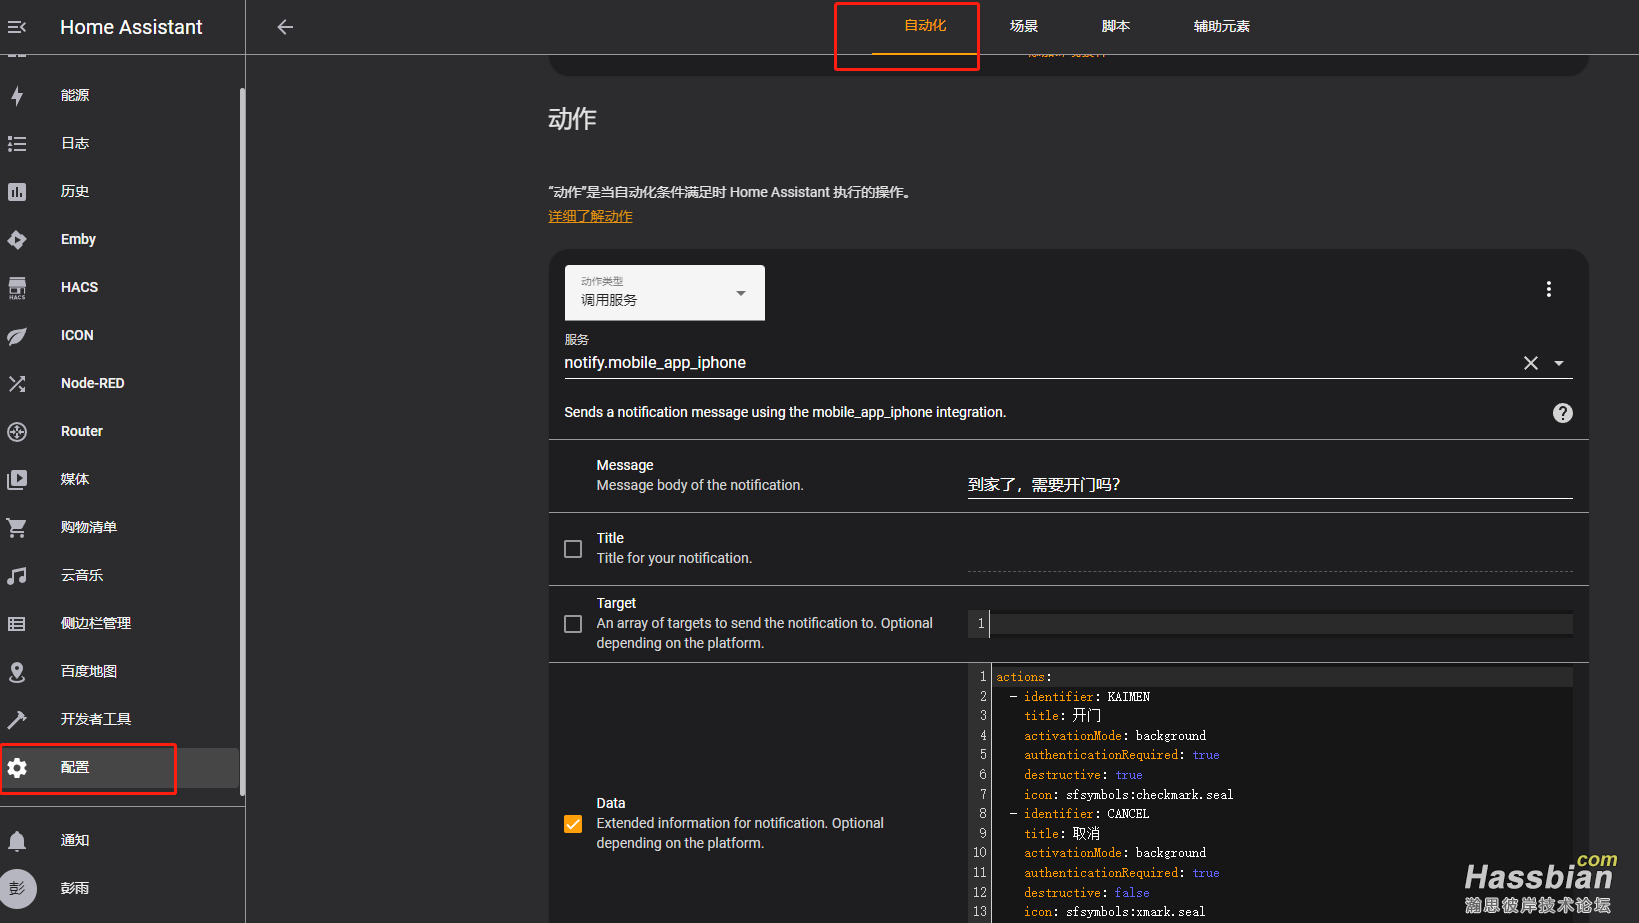Switch to the 脚本 tab
Viewport: 1639px width, 923px height.
(x=1116, y=26)
